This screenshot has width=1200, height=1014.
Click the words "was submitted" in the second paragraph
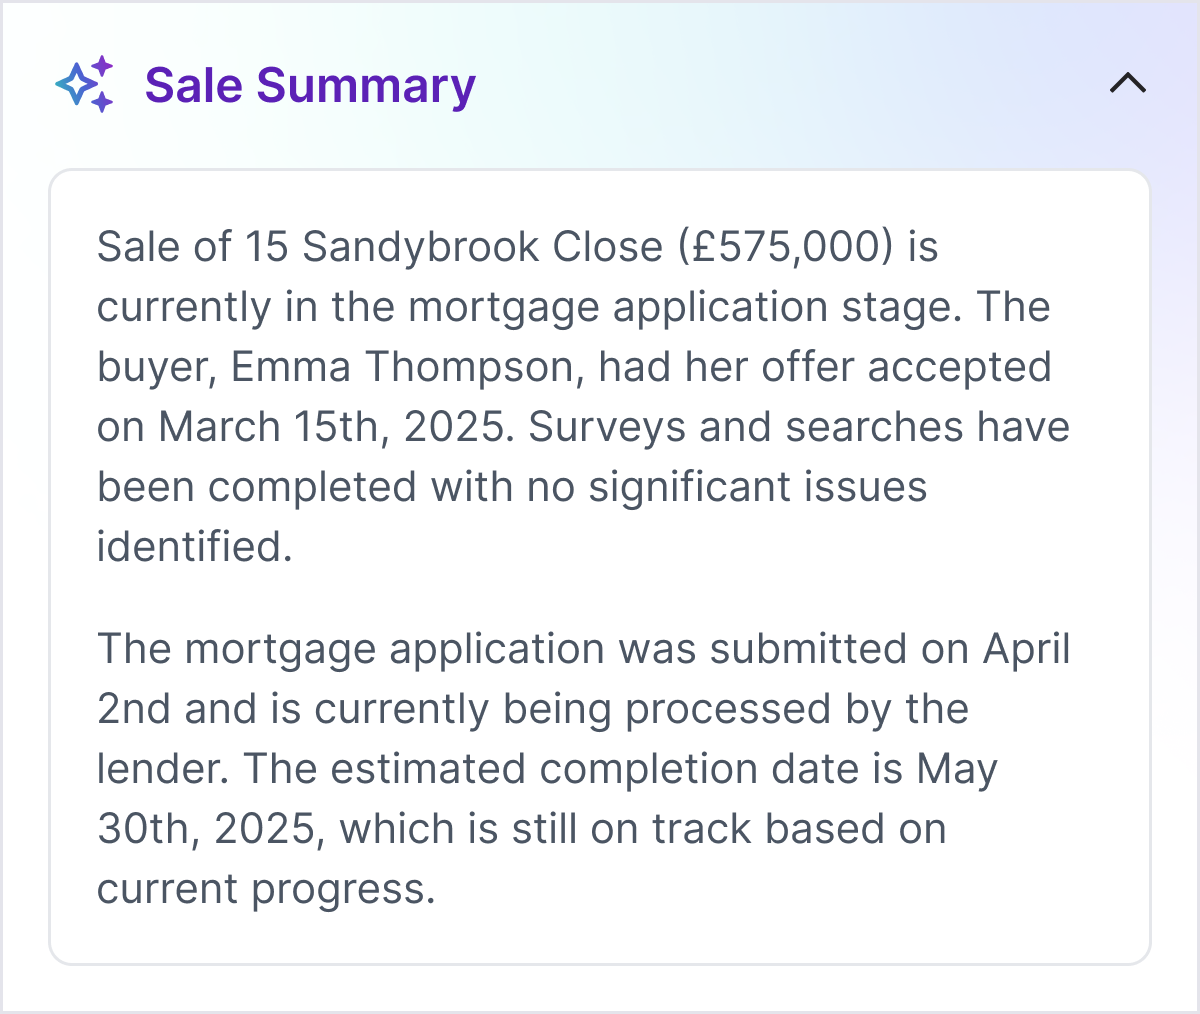pyautogui.click(x=763, y=649)
